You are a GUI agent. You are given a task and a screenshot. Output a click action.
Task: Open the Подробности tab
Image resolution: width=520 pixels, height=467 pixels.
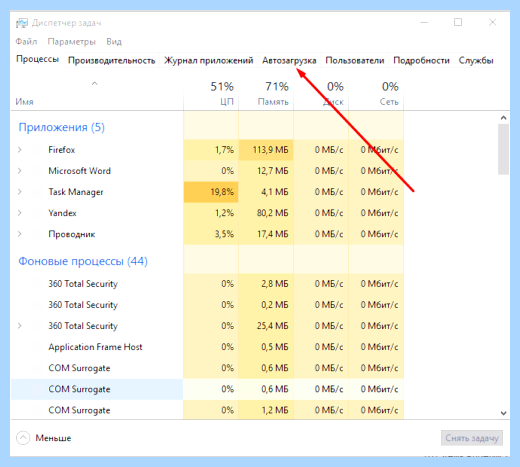(x=421, y=60)
